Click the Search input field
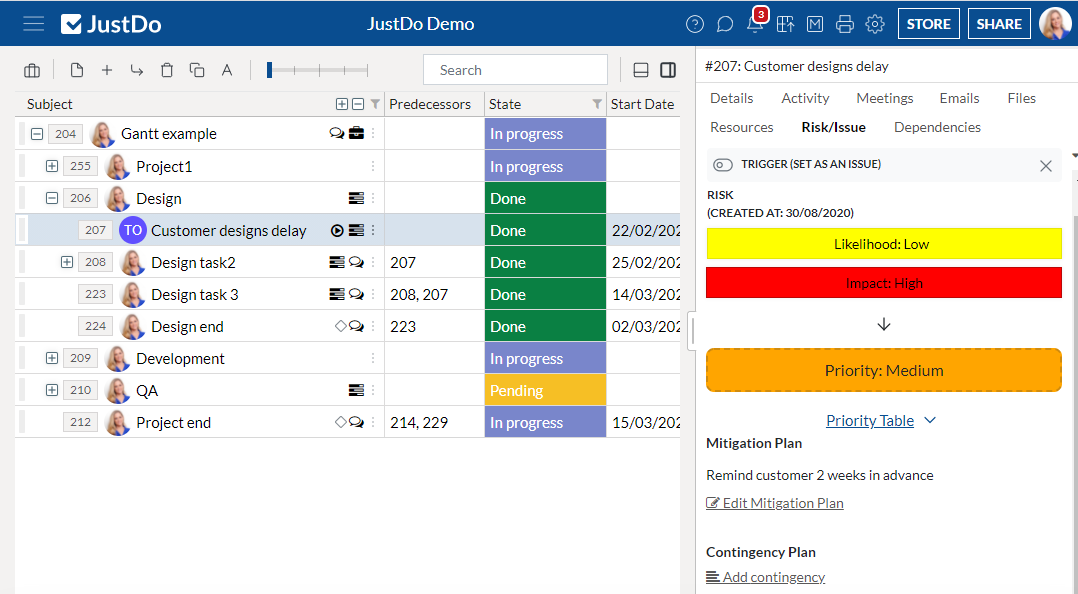This screenshot has width=1078, height=594. click(515, 70)
